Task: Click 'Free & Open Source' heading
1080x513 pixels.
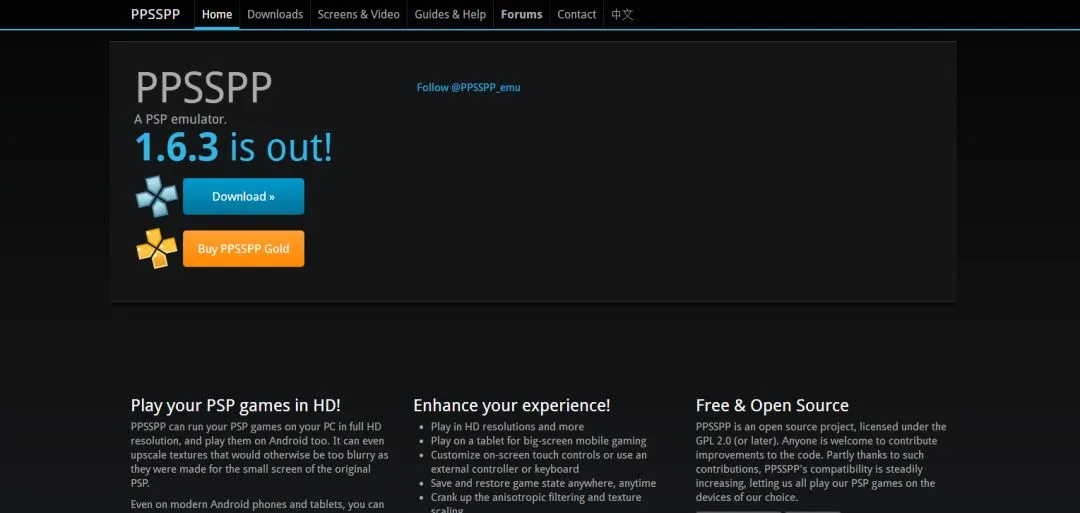Action: click(x=772, y=406)
